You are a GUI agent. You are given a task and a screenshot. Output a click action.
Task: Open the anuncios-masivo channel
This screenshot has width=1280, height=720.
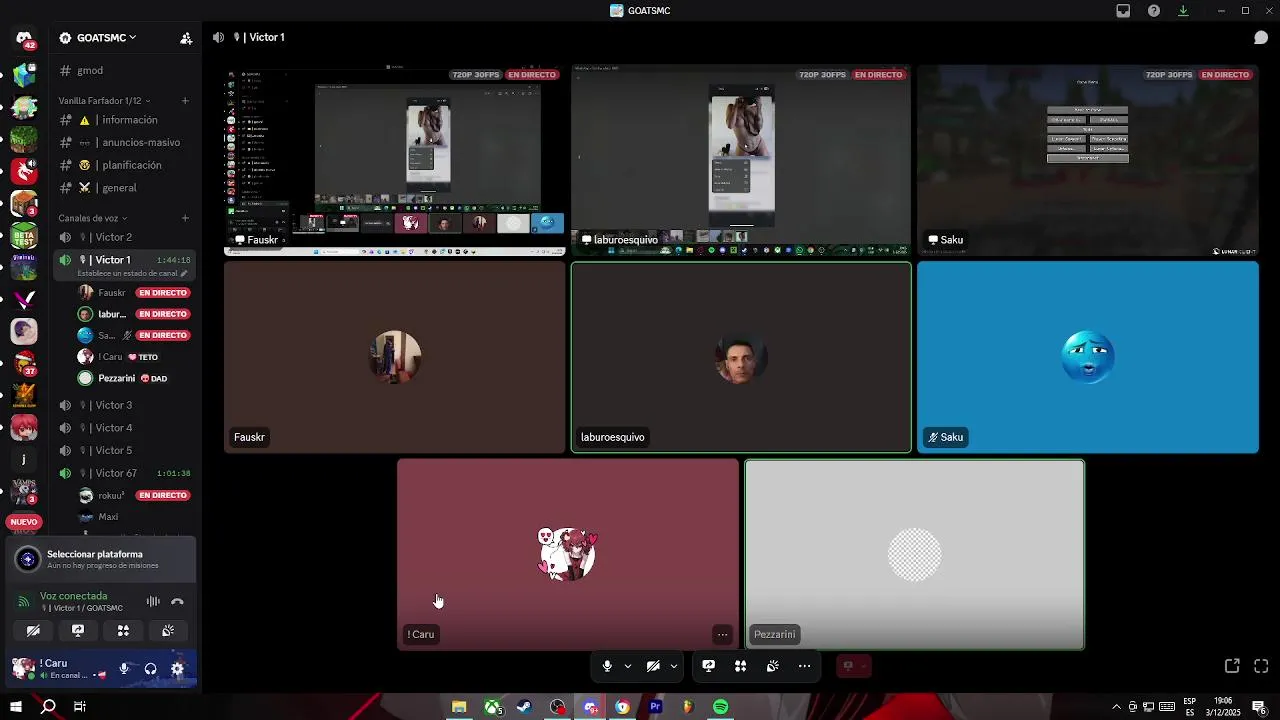point(125,143)
